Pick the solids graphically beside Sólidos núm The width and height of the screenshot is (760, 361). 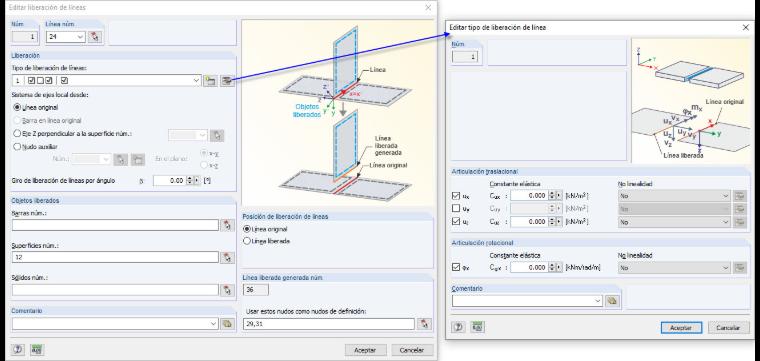click(227, 290)
